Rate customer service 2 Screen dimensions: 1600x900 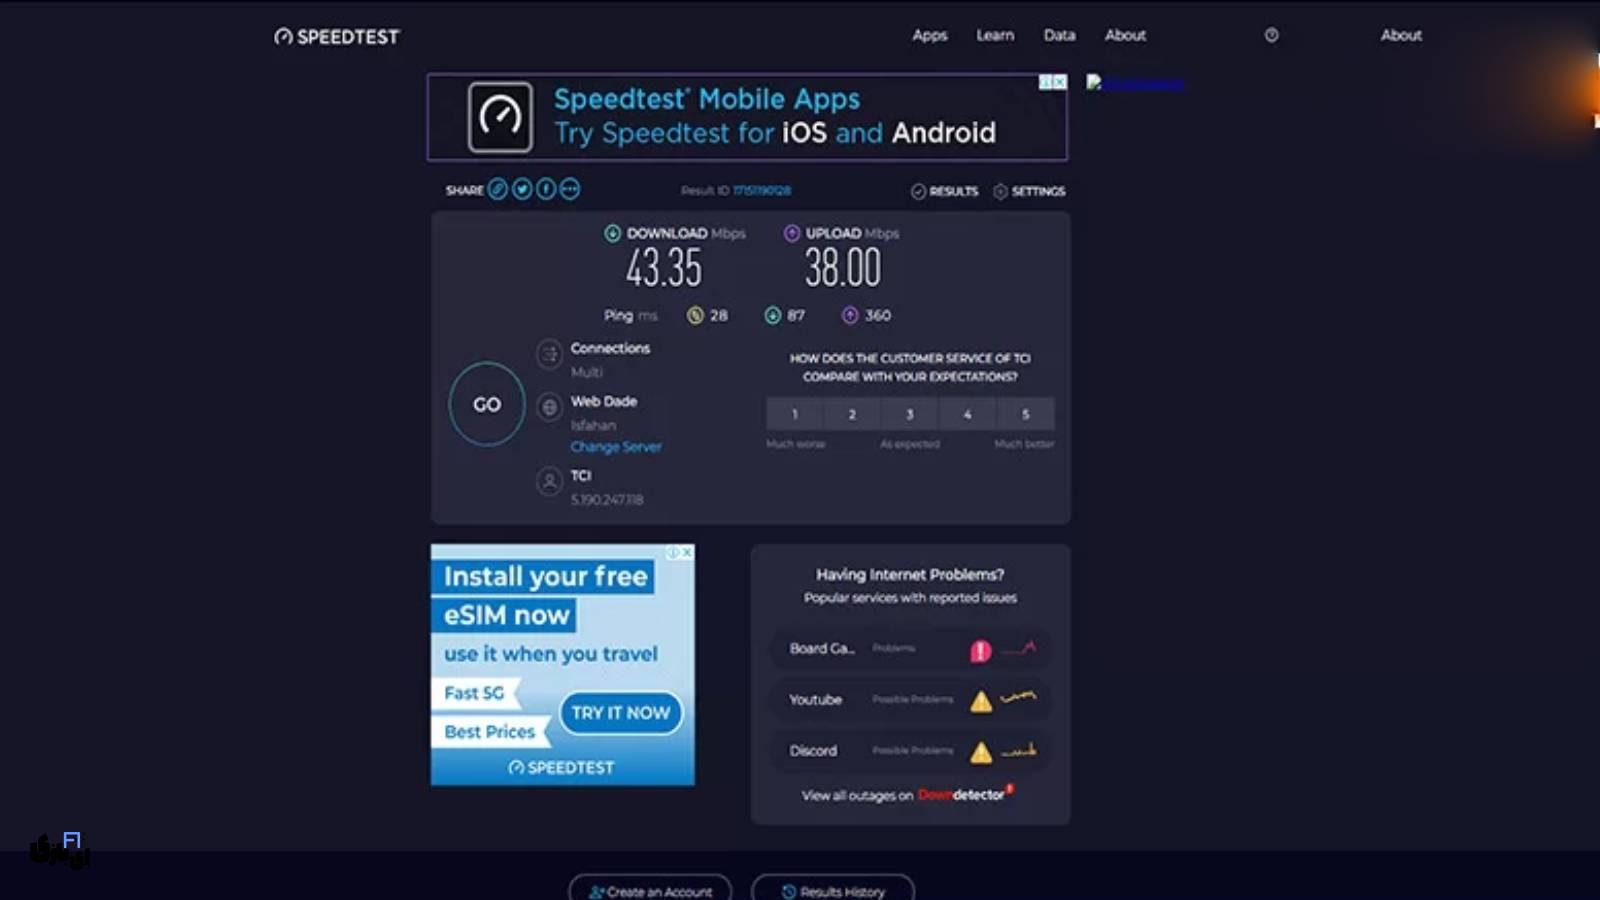852,414
